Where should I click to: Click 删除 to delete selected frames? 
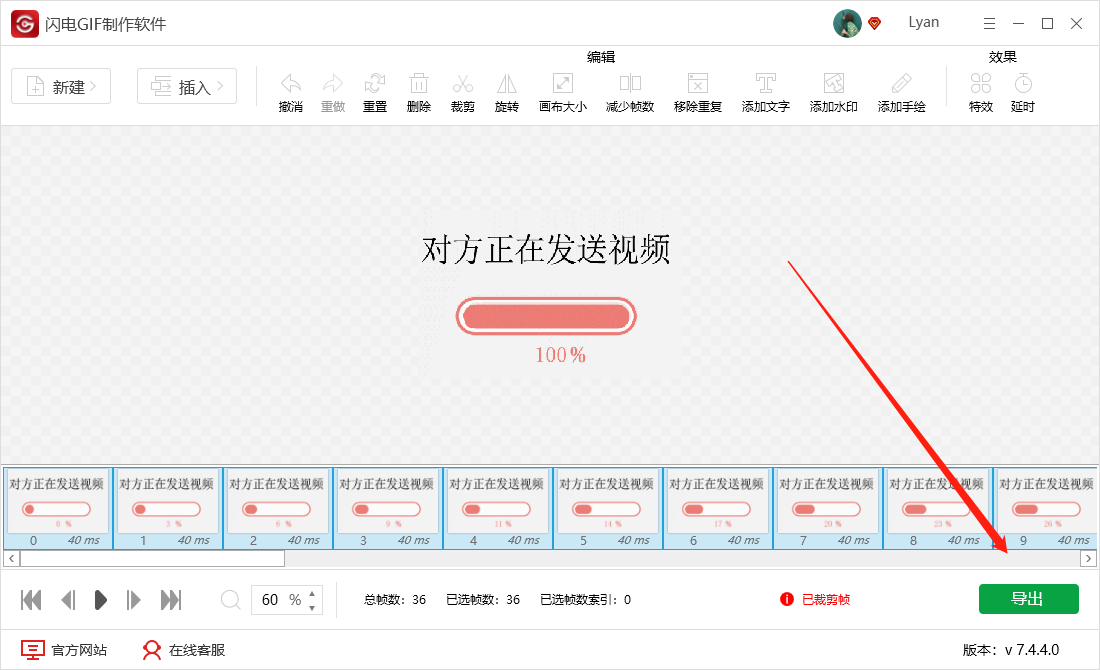tap(418, 90)
